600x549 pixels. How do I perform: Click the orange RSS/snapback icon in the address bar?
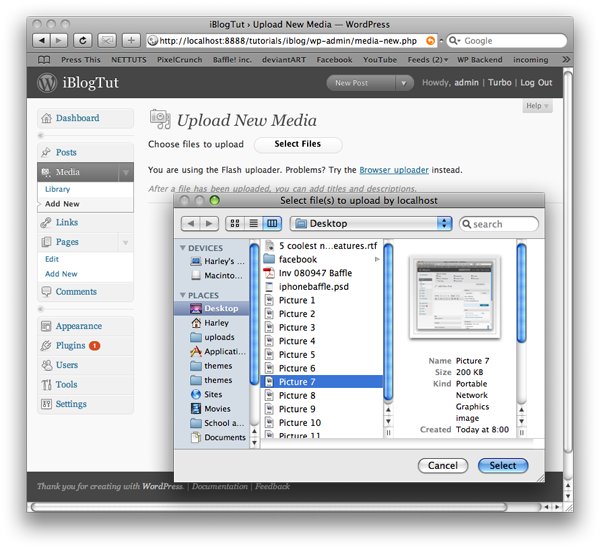[430, 41]
